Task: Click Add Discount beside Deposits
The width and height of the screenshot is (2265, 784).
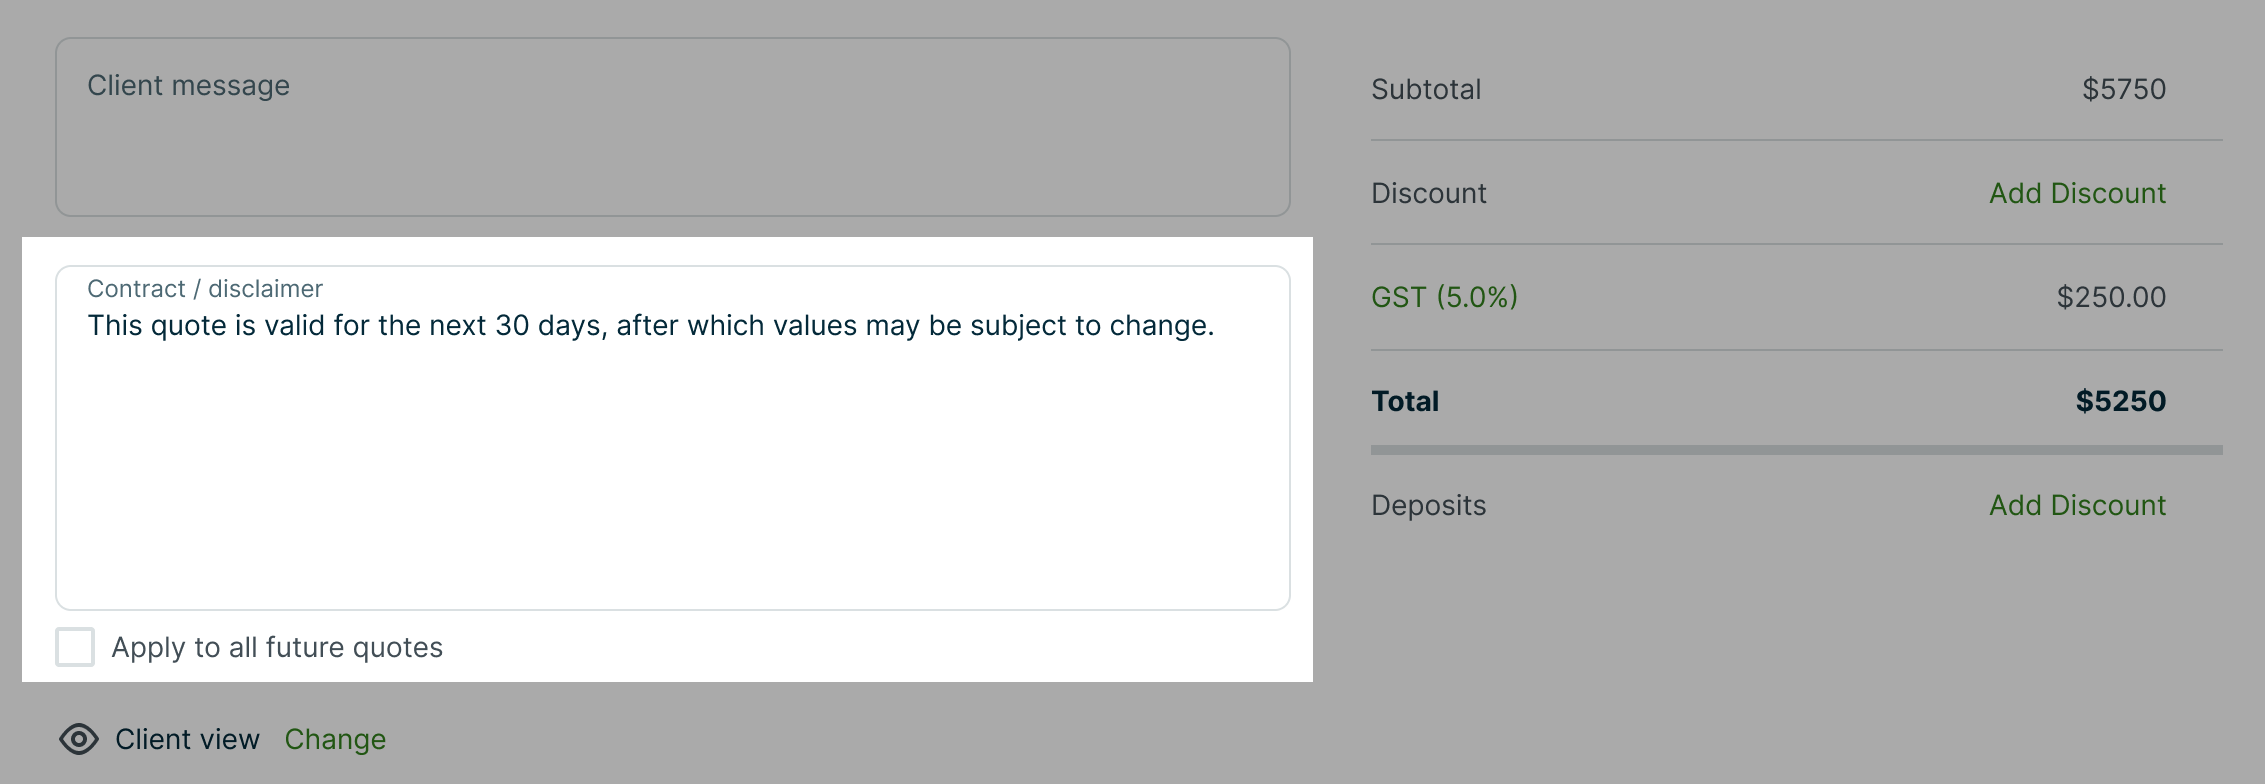Action: pyautogui.click(x=2077, y=505)
